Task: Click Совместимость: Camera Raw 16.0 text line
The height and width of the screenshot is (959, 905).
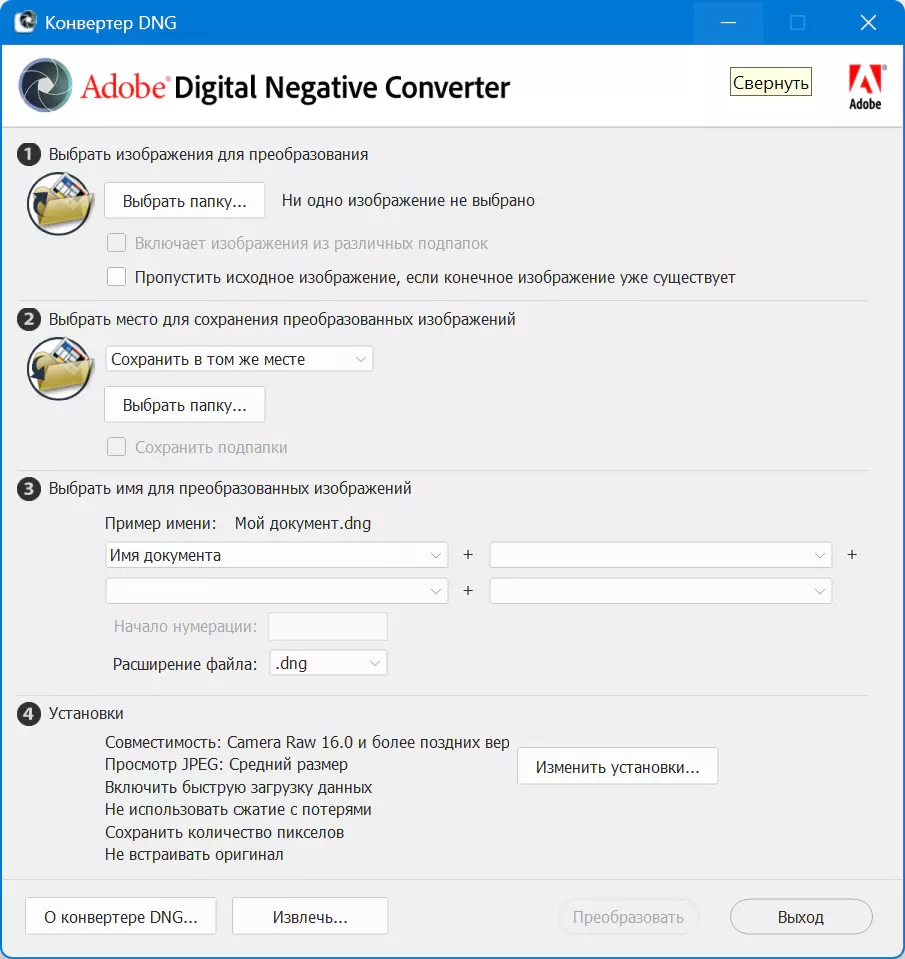Action: [x=307, y=742]
